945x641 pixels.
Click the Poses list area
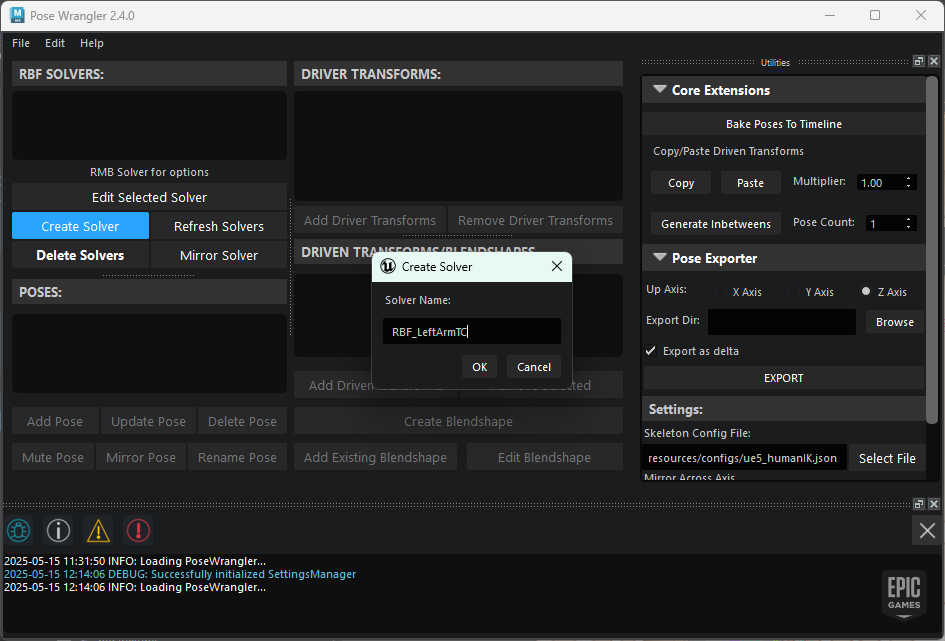(x=149, y=353)
